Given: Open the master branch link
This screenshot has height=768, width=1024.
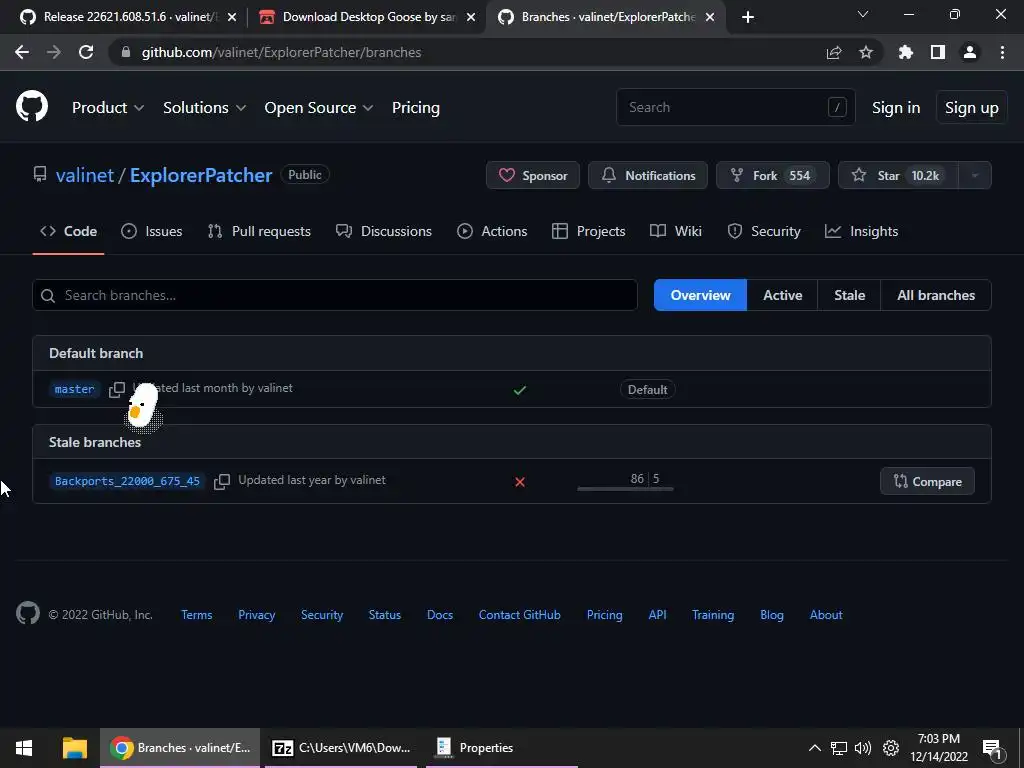Looking at the screenshot, I should click(x=74, y=389).
